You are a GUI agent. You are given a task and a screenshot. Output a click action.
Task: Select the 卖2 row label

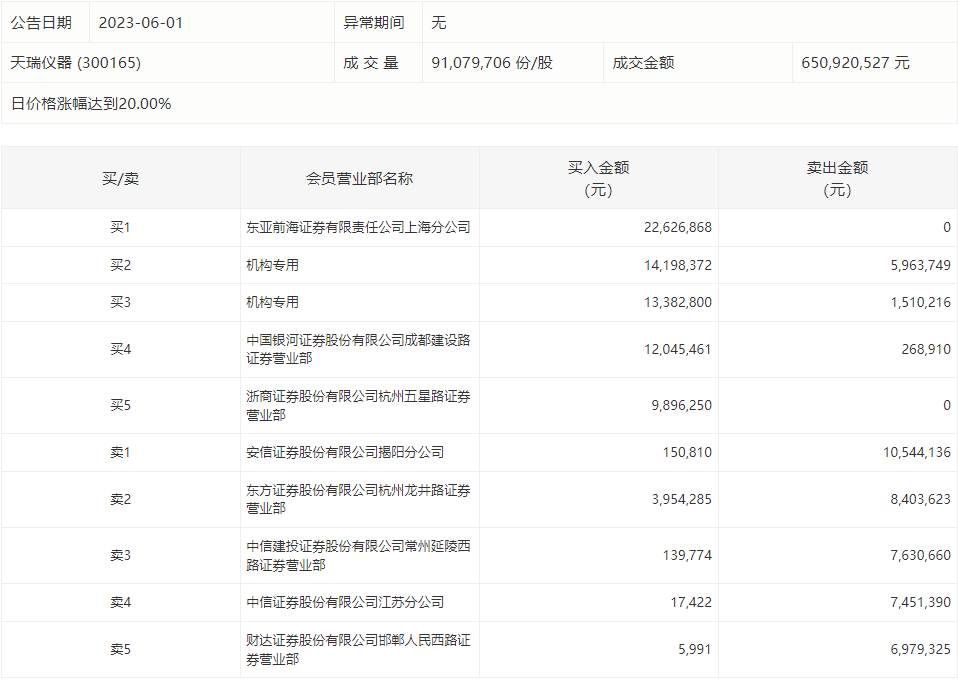click(120, 499)
